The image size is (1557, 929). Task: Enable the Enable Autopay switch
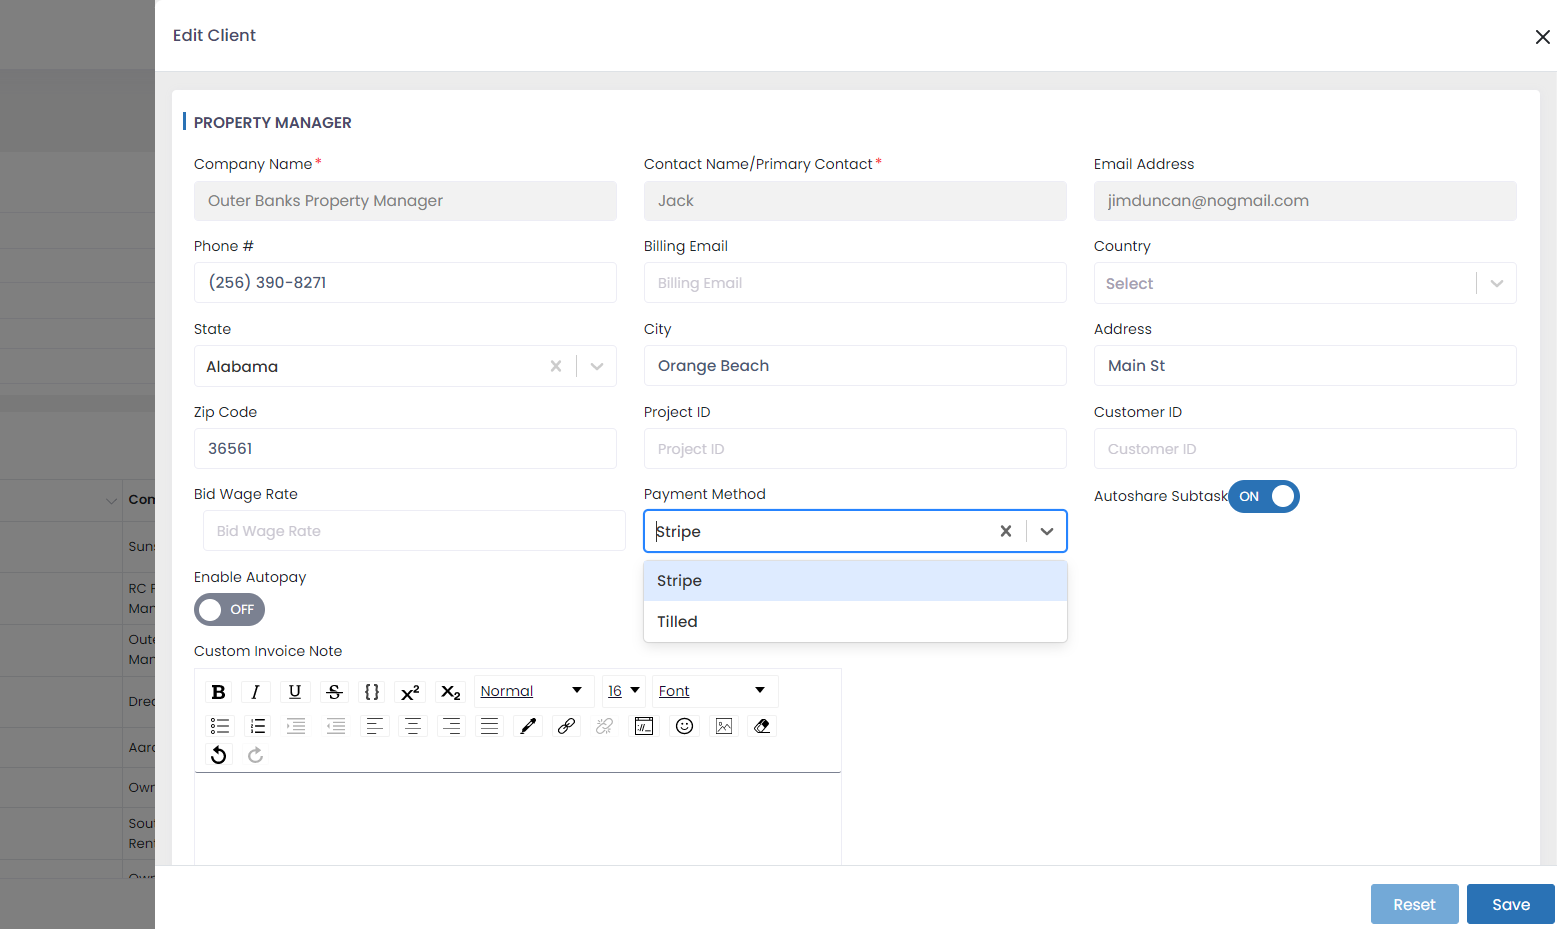coord(229,609)
